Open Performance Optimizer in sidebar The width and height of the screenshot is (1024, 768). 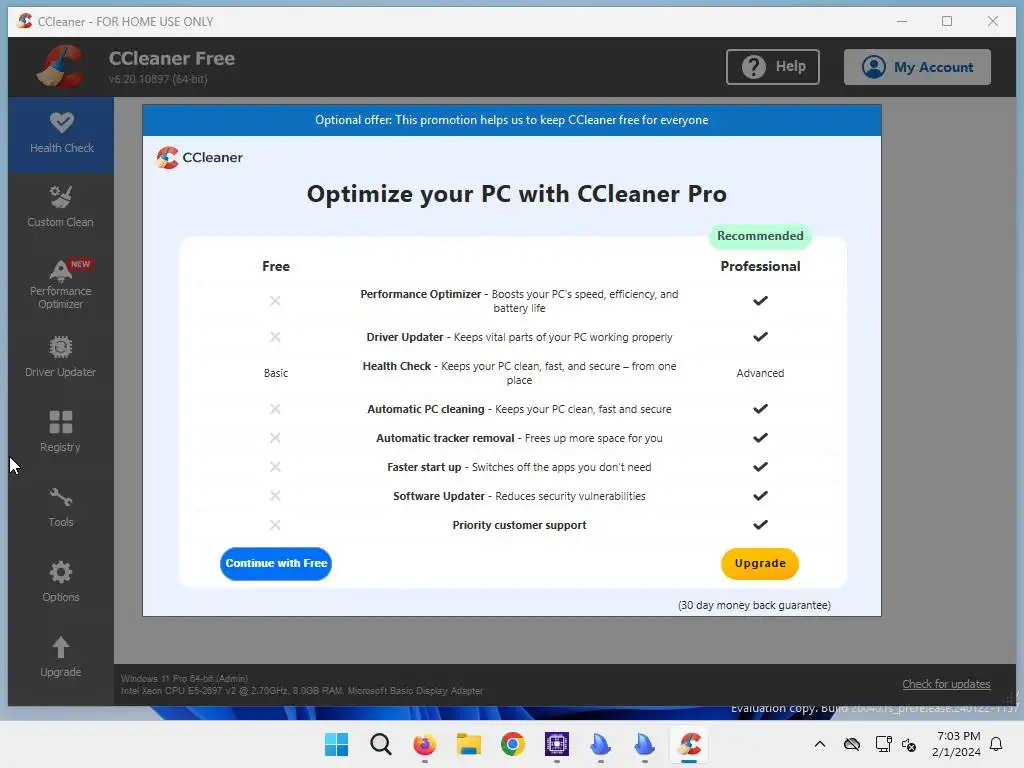pos(61,285)
